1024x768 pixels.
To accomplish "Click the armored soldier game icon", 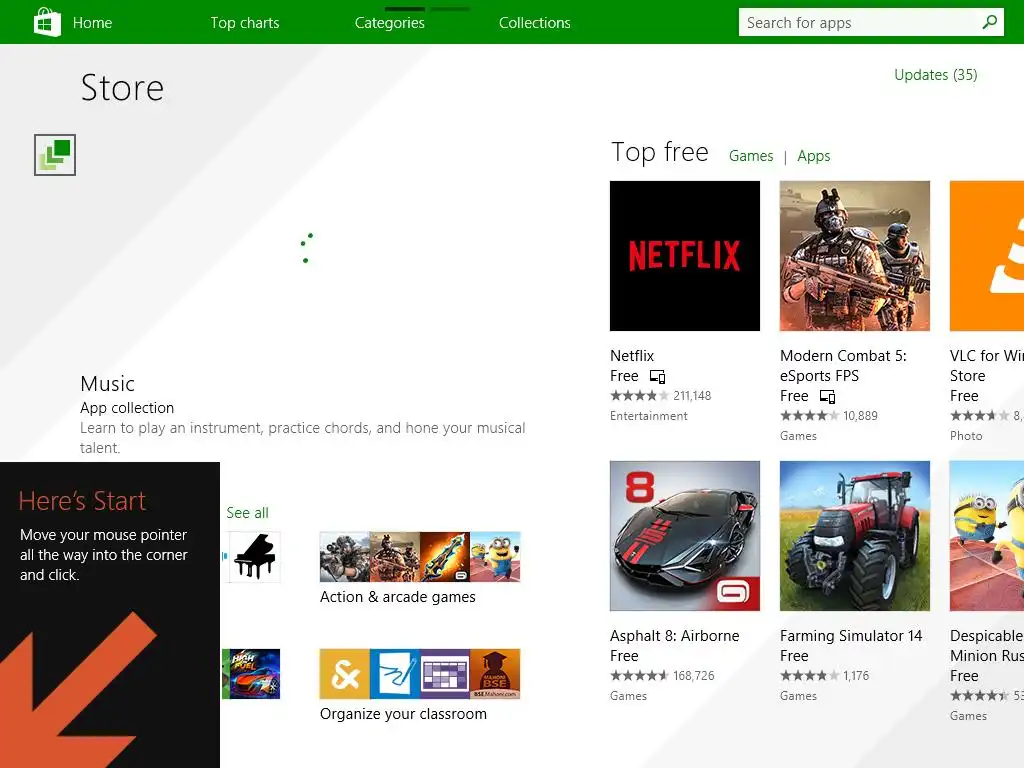I will (x=395, y=556).
